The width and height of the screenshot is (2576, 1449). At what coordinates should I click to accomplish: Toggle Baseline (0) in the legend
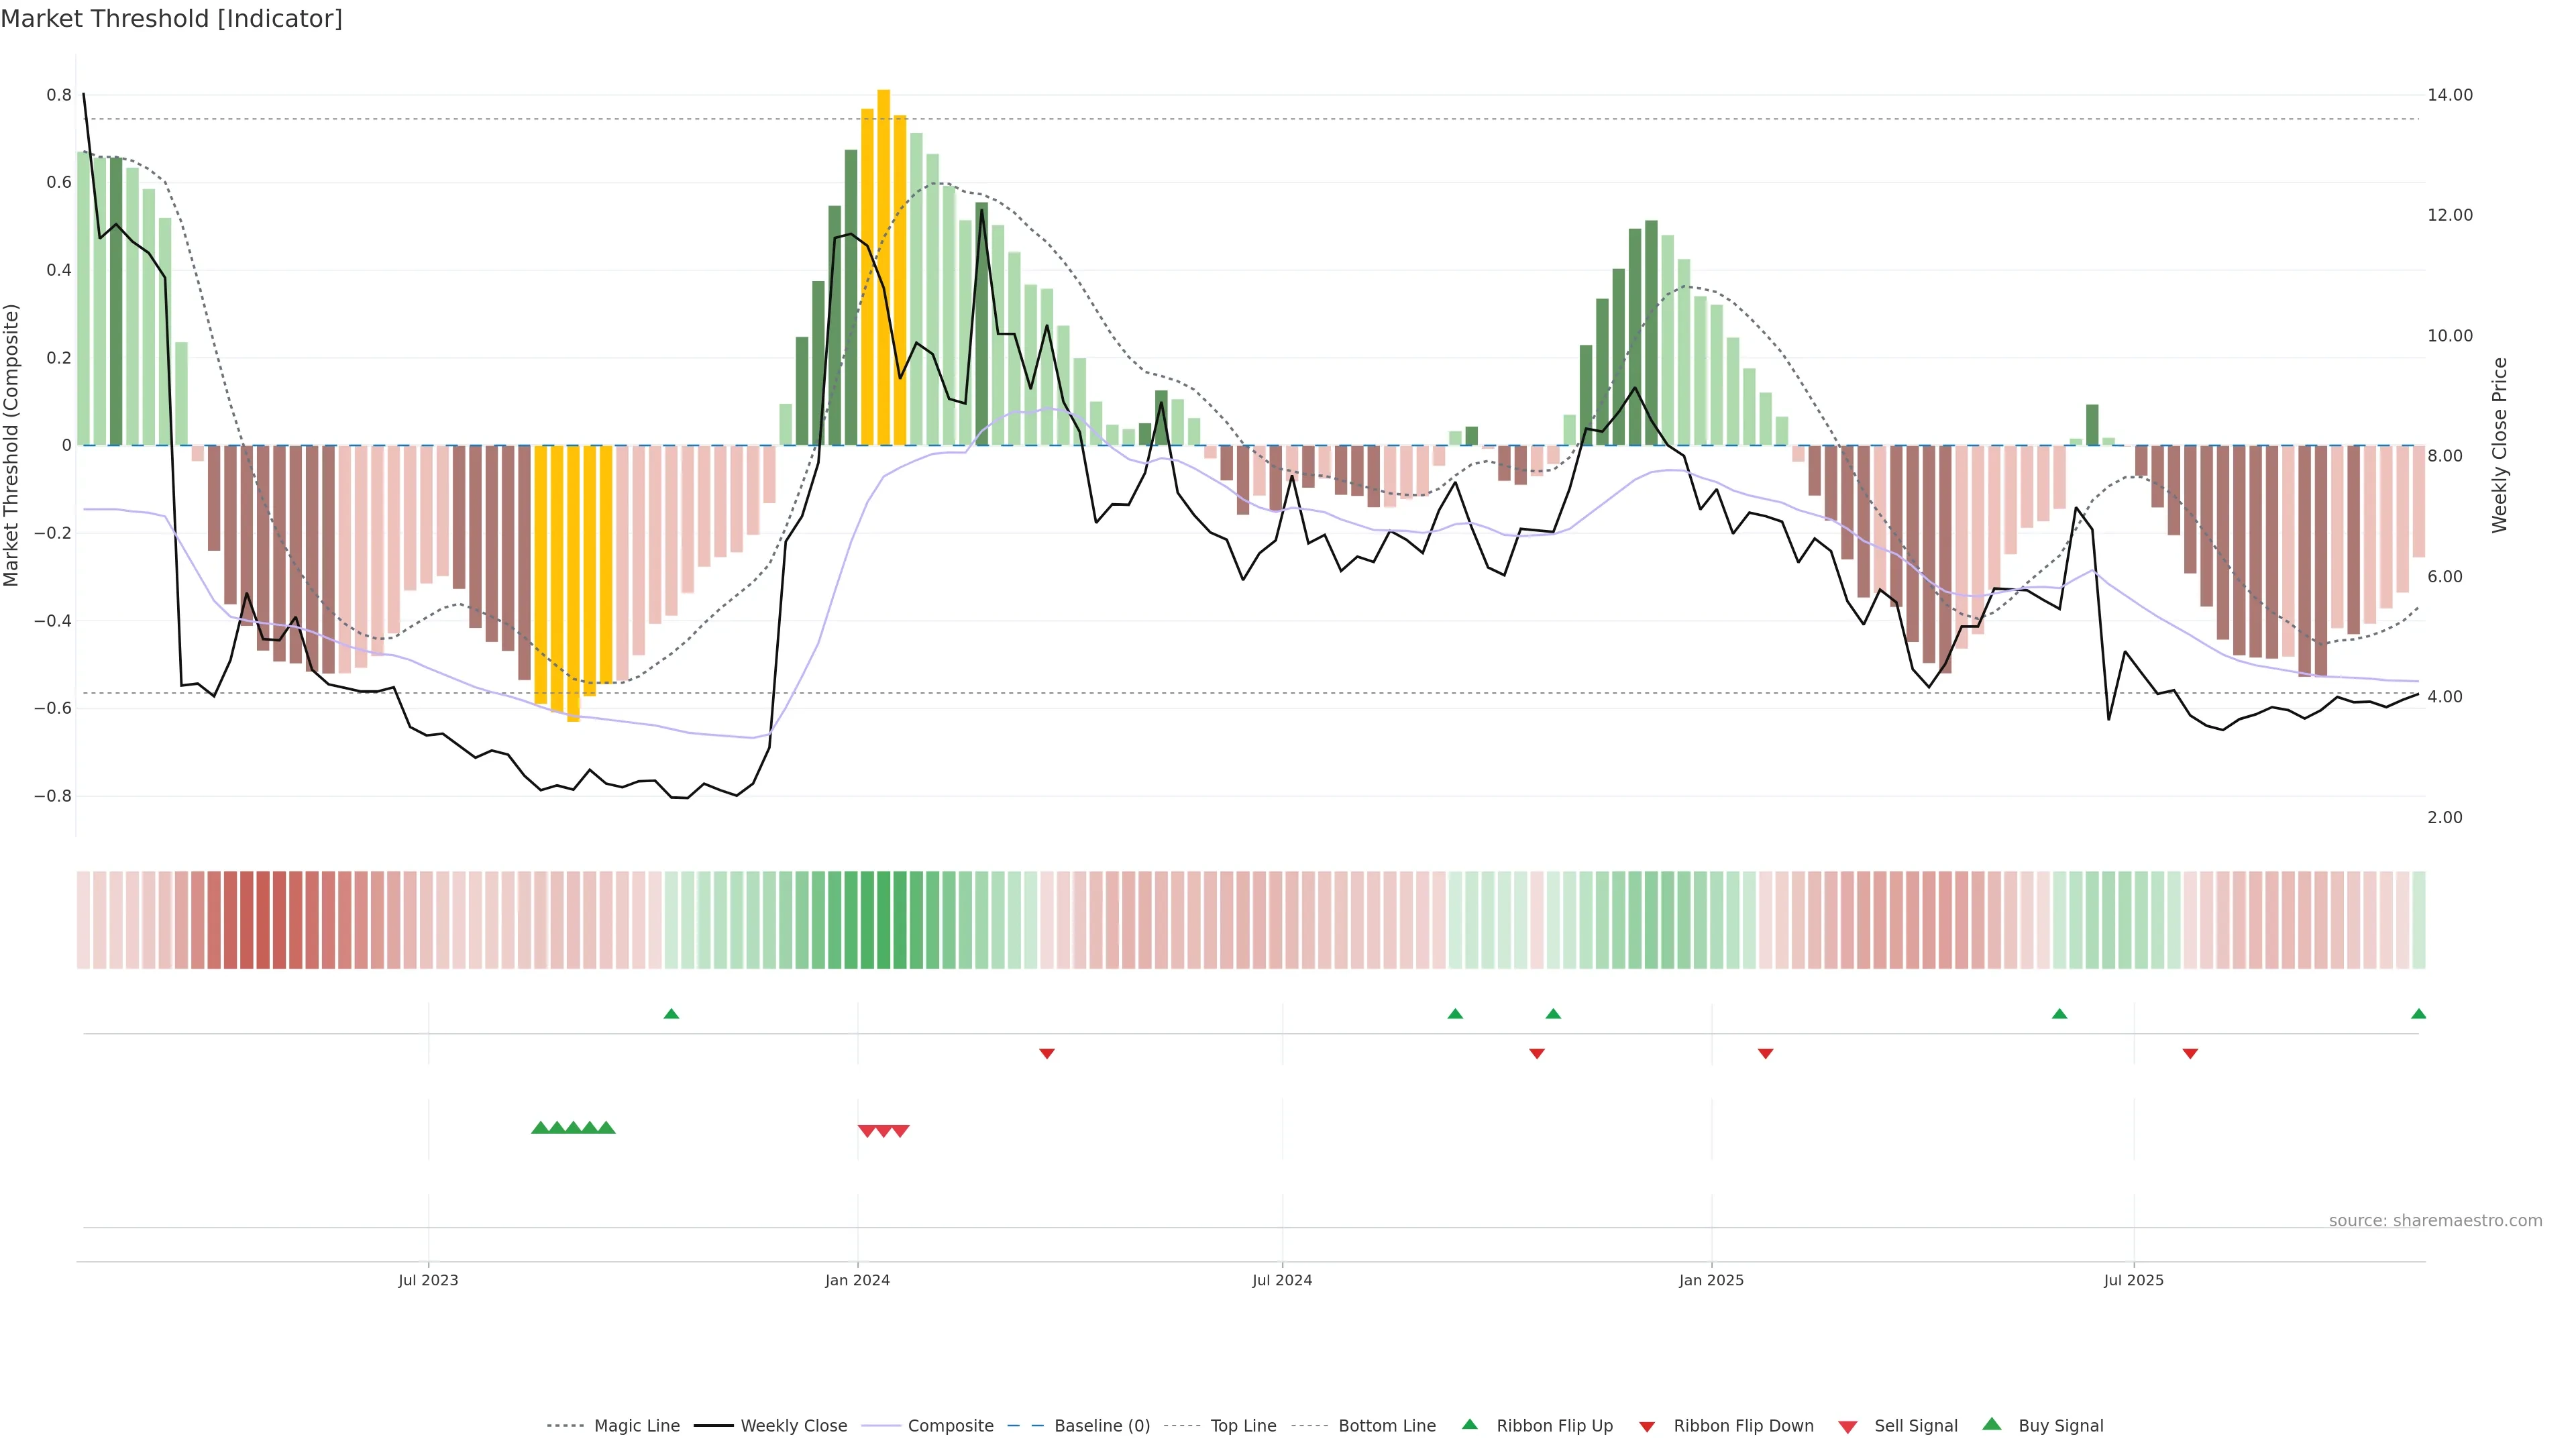click(1101, 1426)
